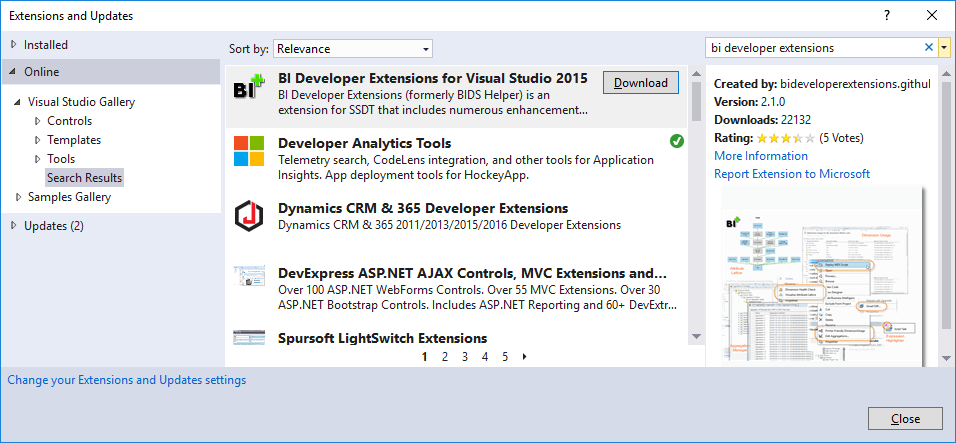The width and height of the screenshot is (956, 443).
Task: Click the Created by bideveloperextensions text
Action: coord(822,84)
